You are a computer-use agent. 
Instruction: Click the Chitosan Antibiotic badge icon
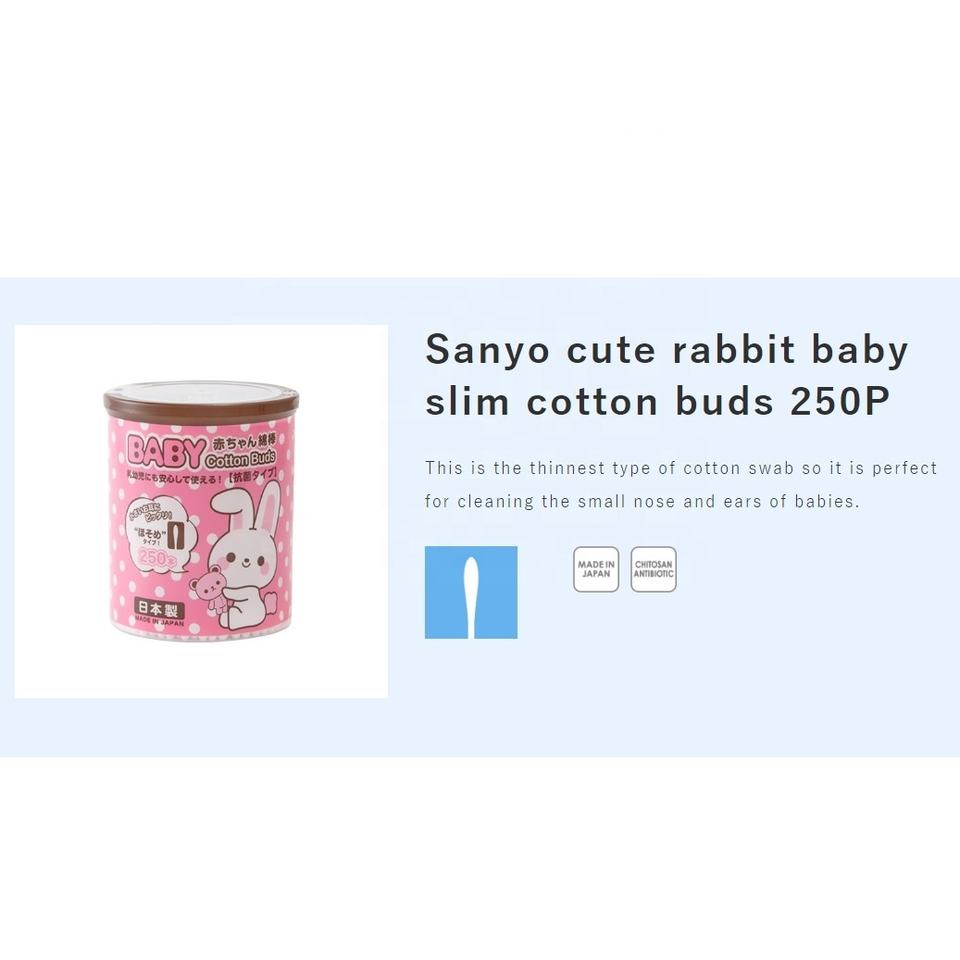tap(653, 569)
